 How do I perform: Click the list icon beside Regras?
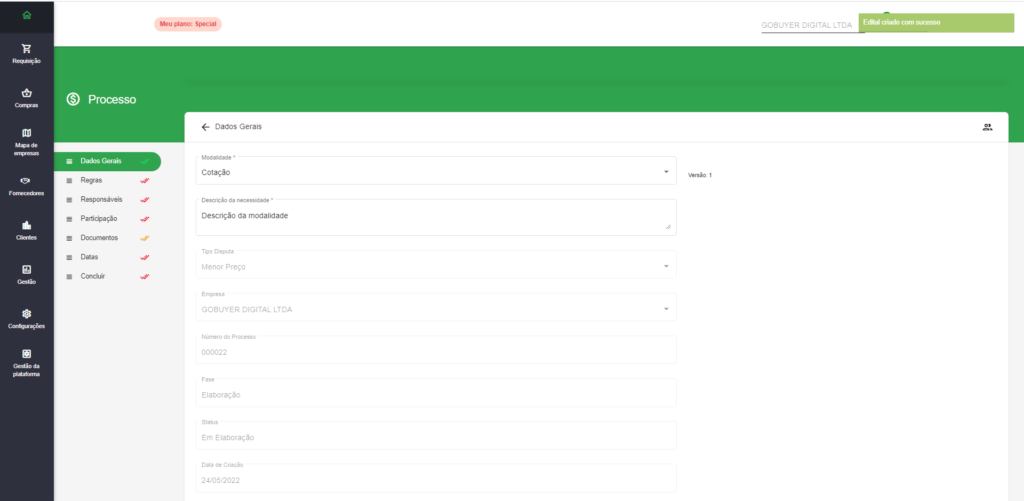69,180
